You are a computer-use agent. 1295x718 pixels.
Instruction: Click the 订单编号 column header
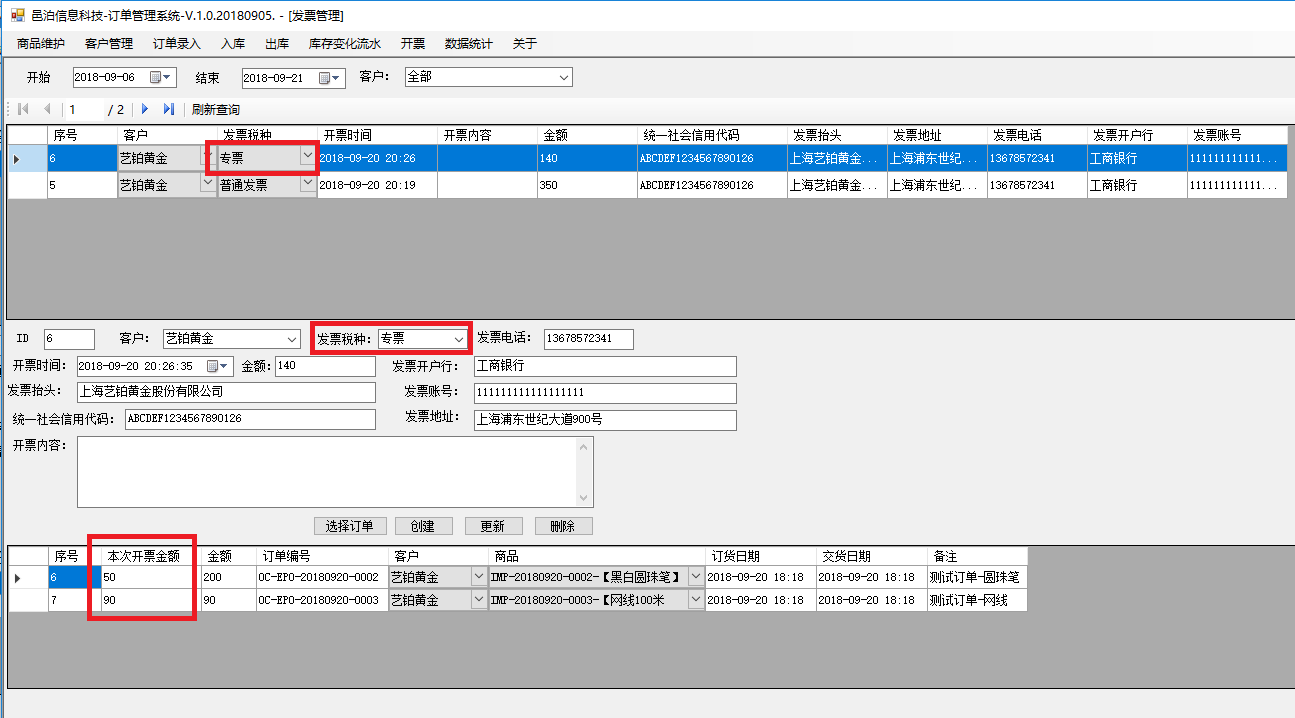(322, 556)
